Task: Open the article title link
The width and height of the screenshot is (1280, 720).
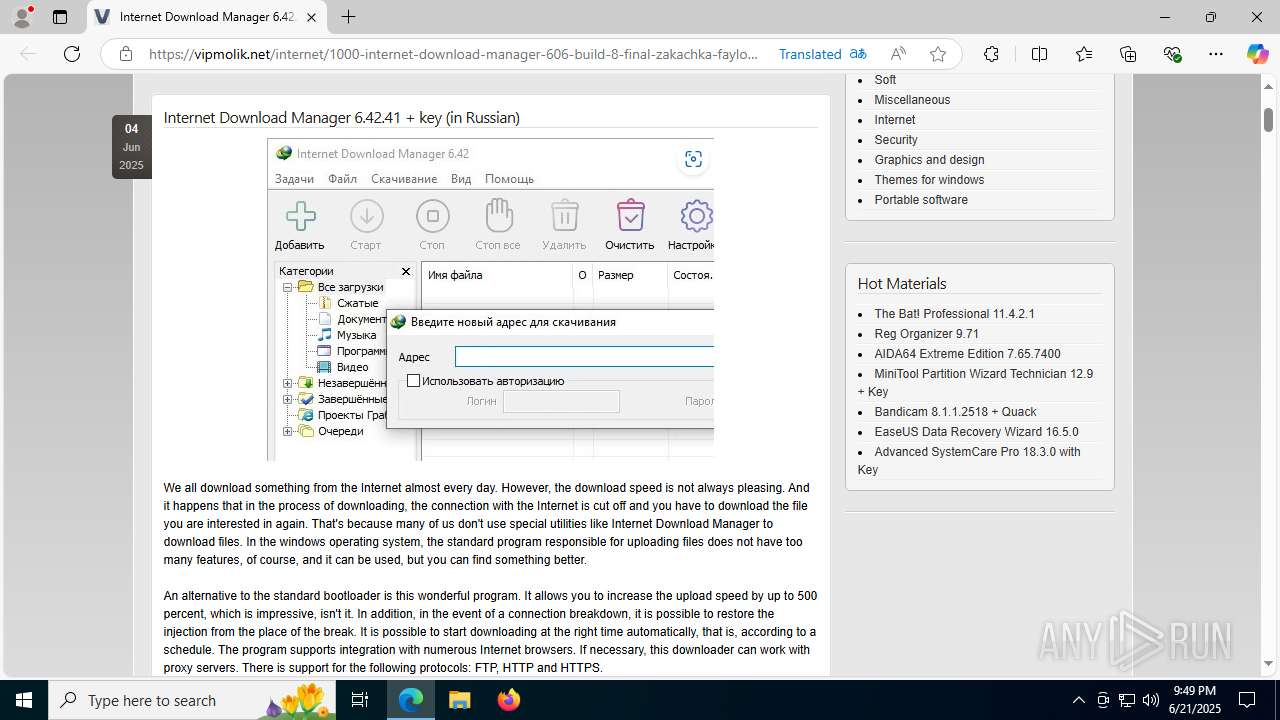Action: click(x=342, y=118)
